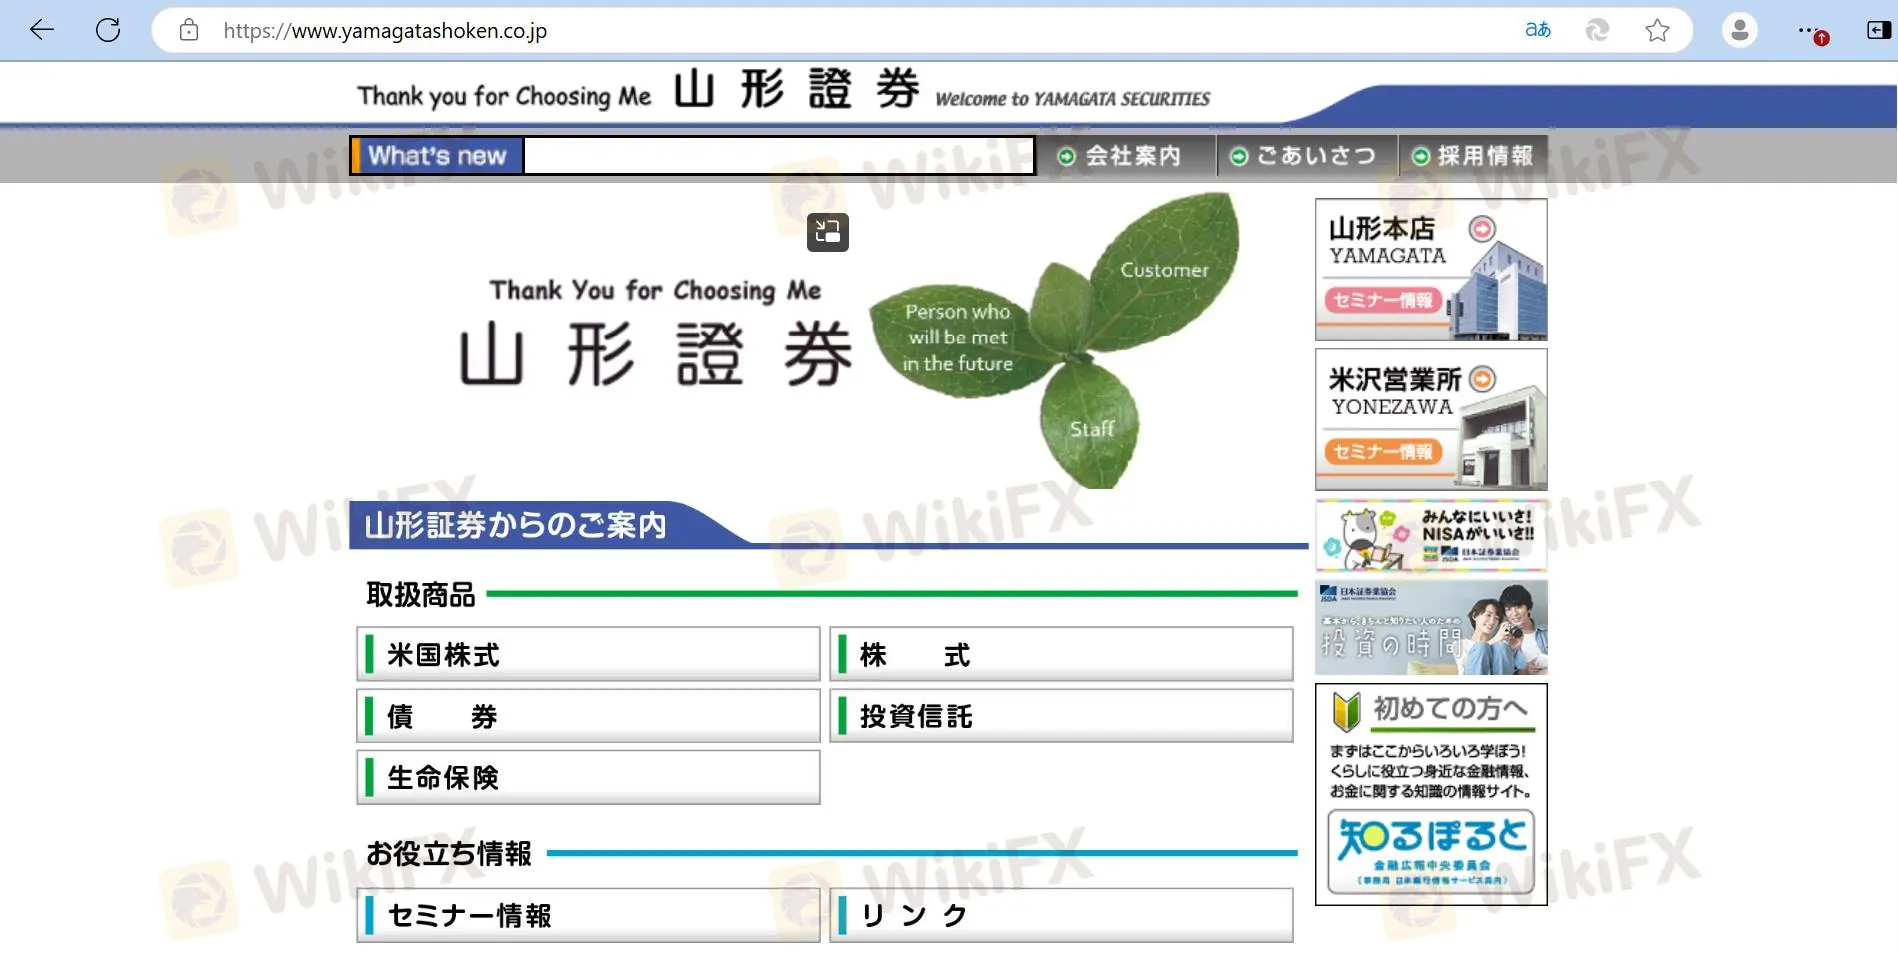Image resolution: width=1898 pixels, height=953 pixels.
Task: Click the お役立ち情報 section heading
Action: point(448,854)
